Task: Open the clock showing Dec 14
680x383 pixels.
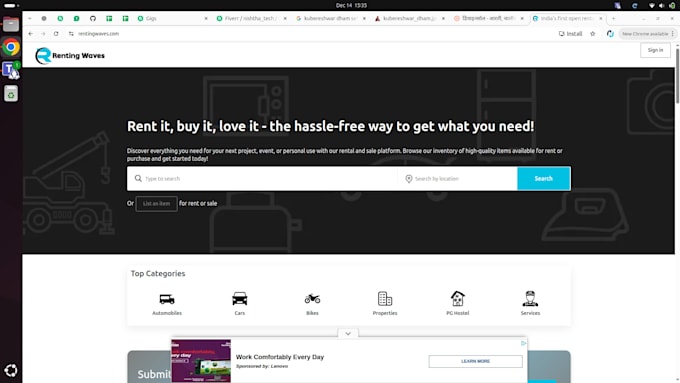Action: click(x=351, y=5)
